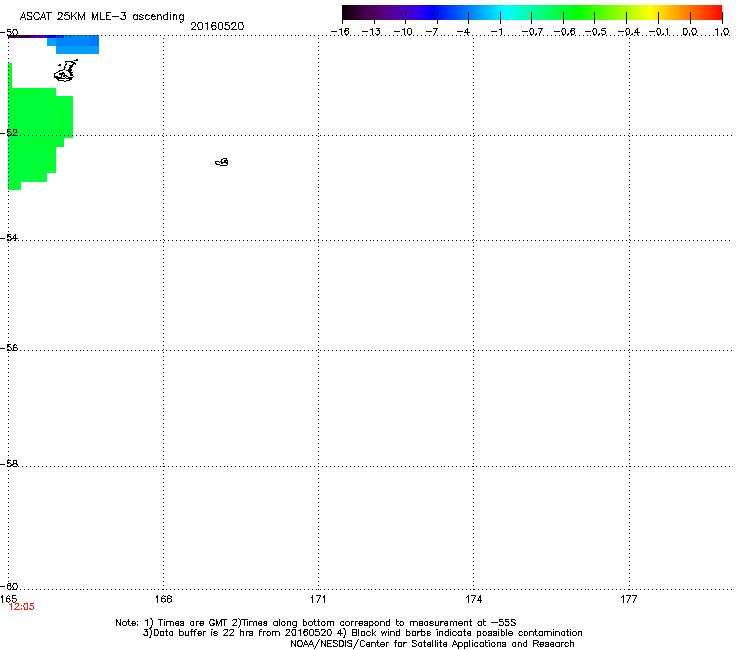
Task: Click the color bar label "-16"
Action: [x=340, y=32]
